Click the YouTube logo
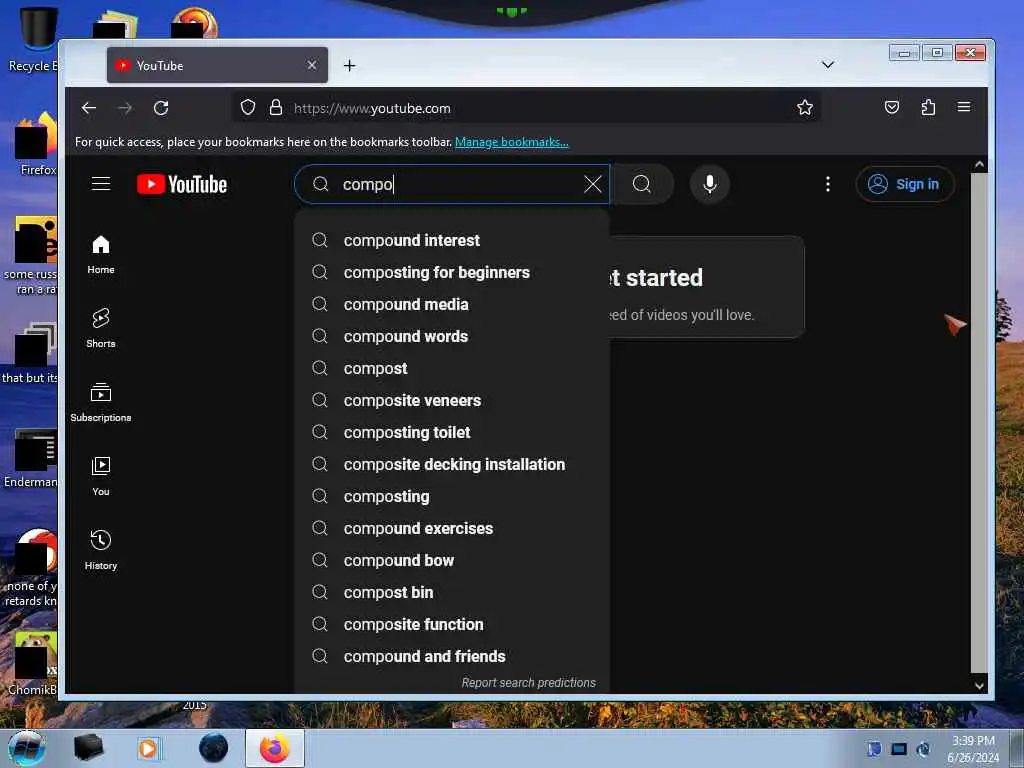This screenshot has width=1024, height=768. [x=182, y=184]
